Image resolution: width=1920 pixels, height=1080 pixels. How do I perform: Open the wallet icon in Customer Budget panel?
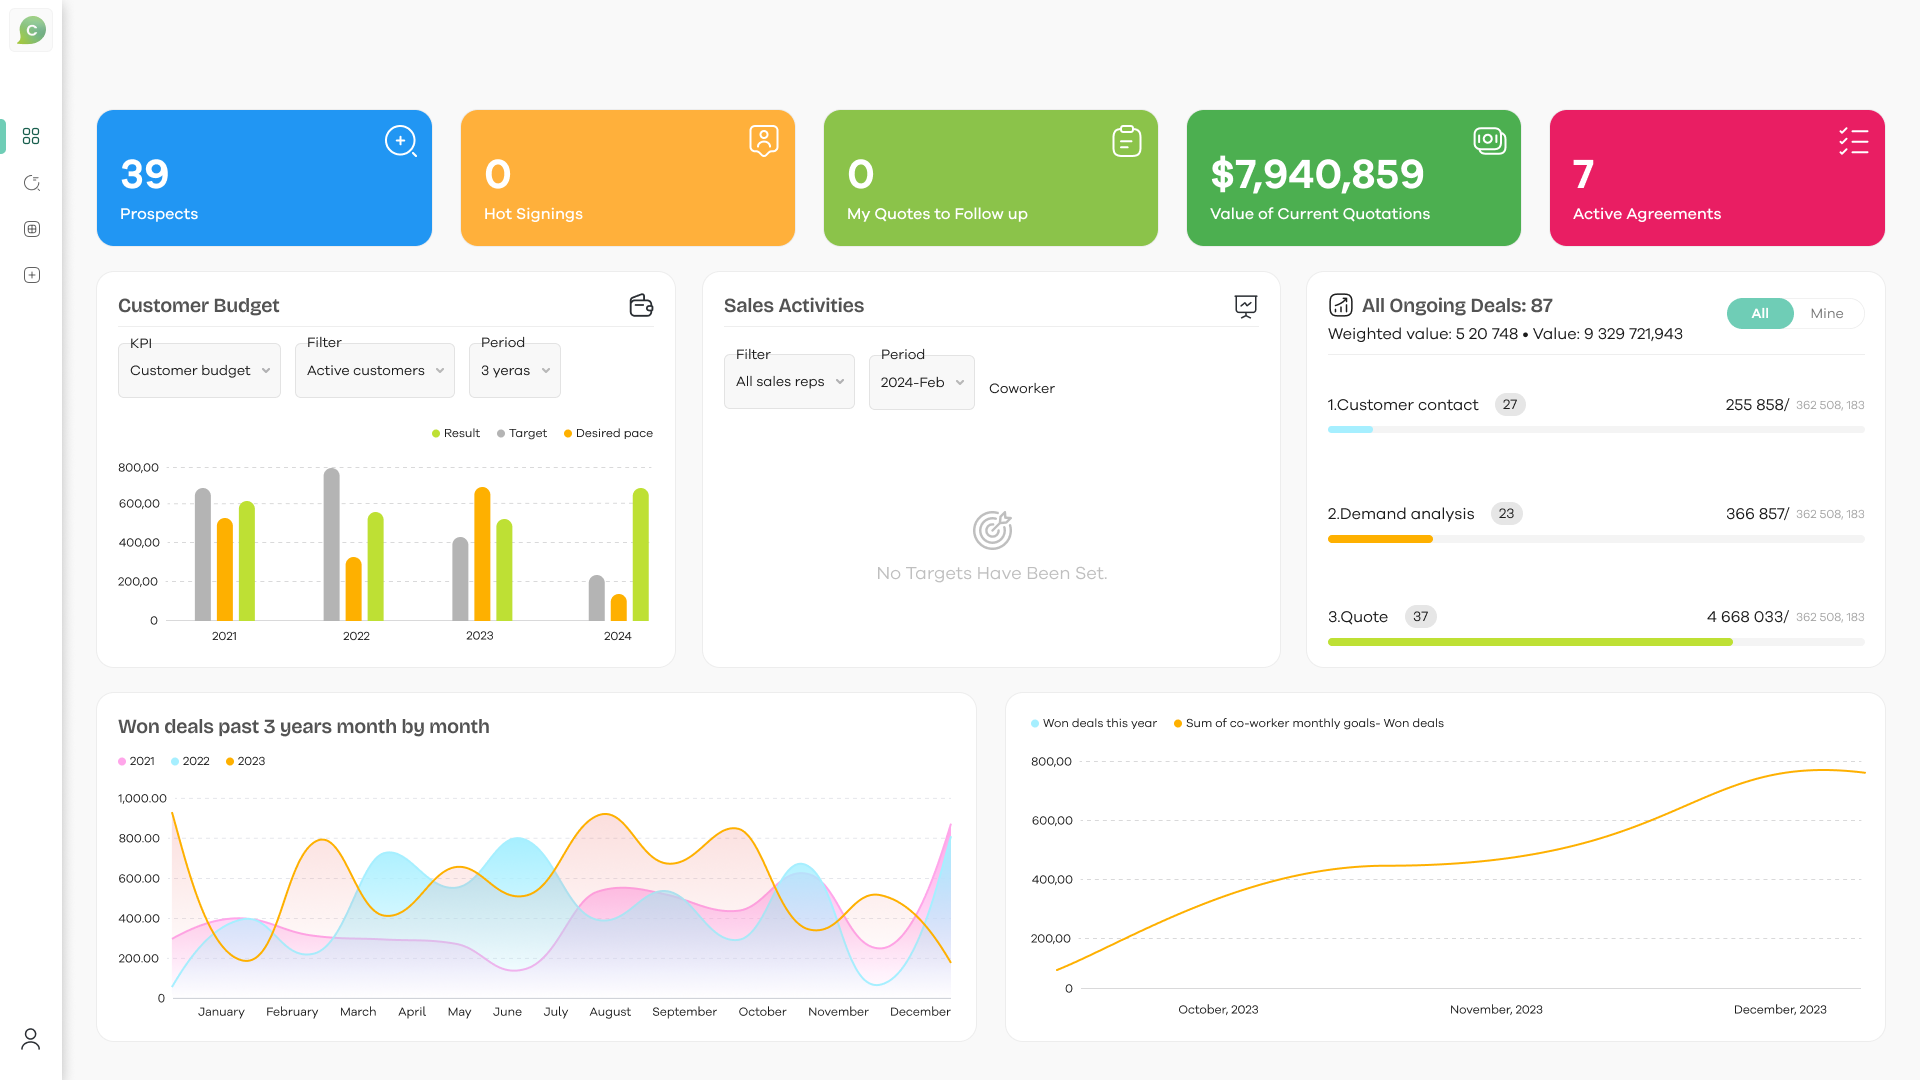pos(640,305)
